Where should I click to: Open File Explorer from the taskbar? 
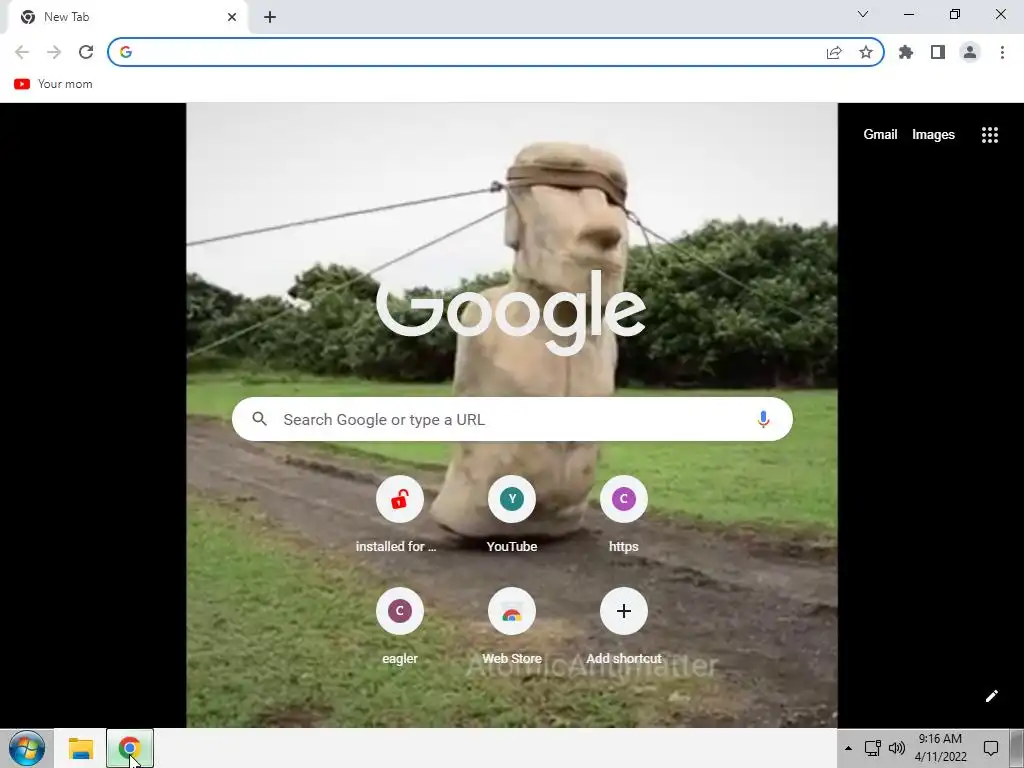click(81, 748)
